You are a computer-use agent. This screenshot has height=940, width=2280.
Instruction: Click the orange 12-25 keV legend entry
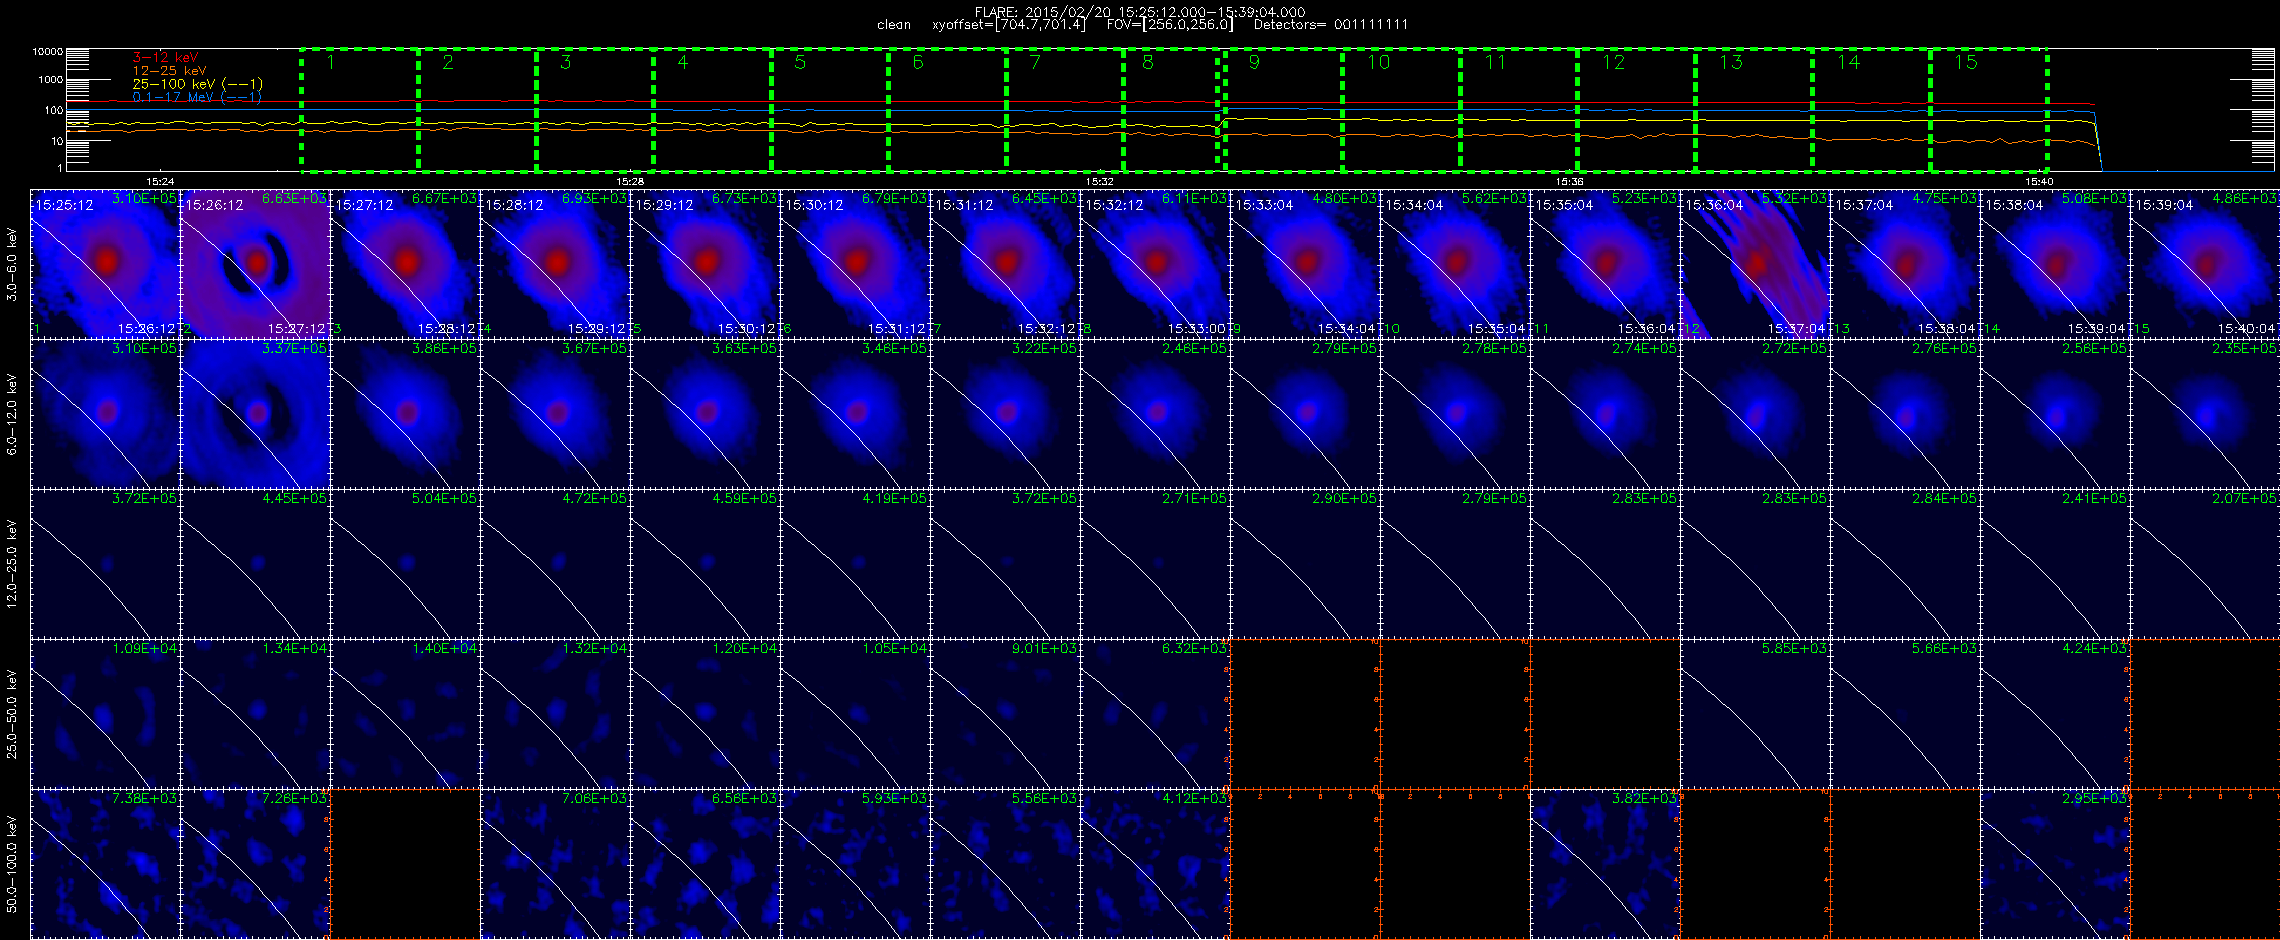(169, 71)
